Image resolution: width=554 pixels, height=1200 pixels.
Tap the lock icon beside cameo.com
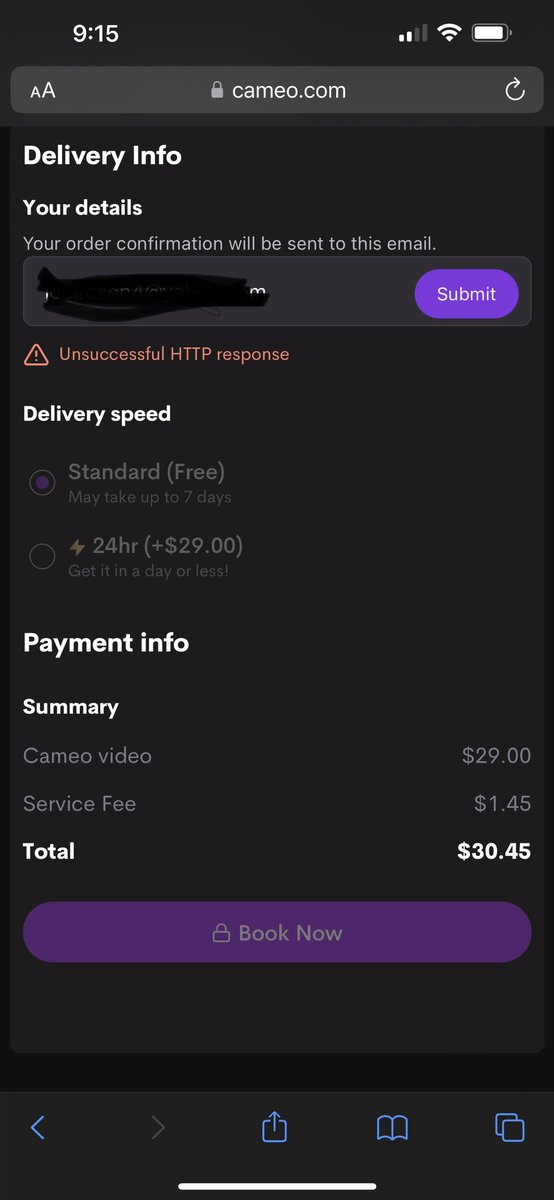(217, 91)
